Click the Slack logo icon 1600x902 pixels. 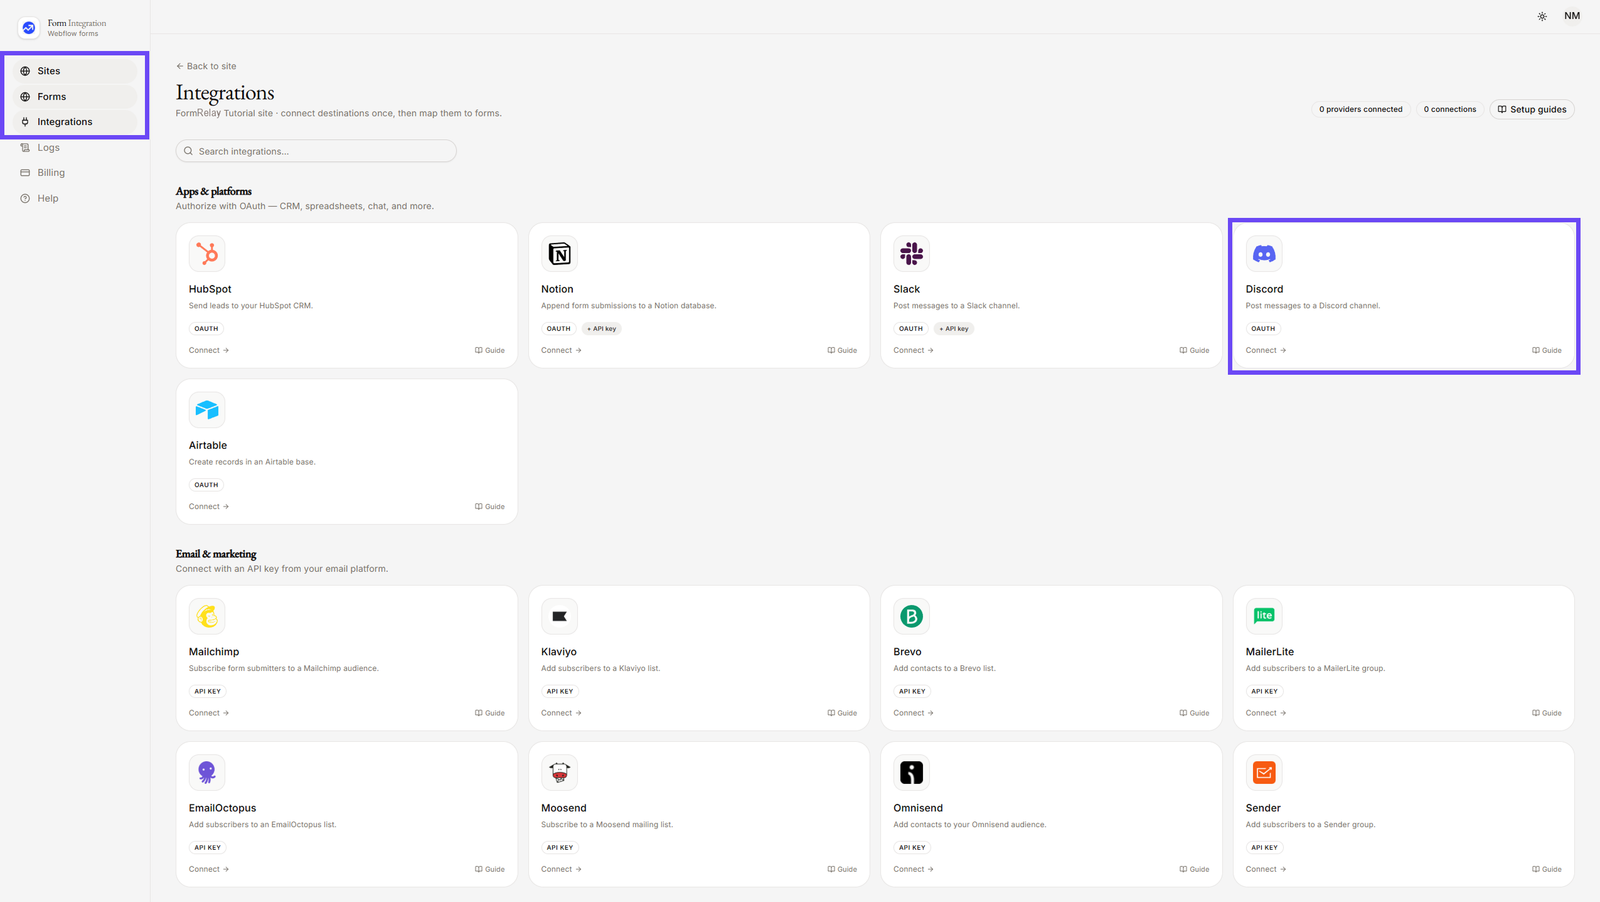[x=911, y=254]
